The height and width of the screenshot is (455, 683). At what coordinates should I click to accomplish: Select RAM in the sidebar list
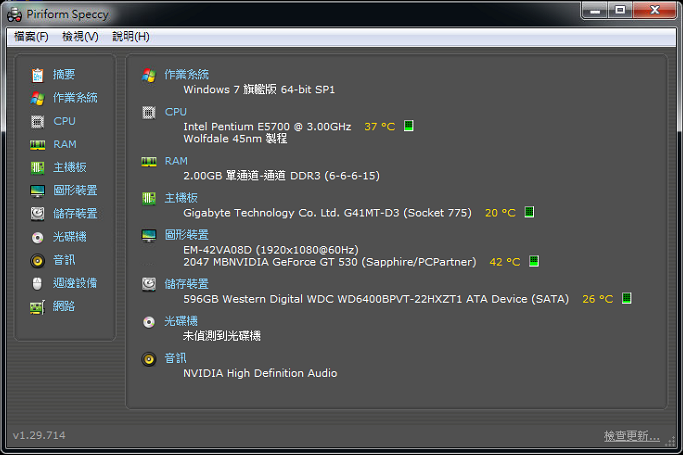coord(65,144)
